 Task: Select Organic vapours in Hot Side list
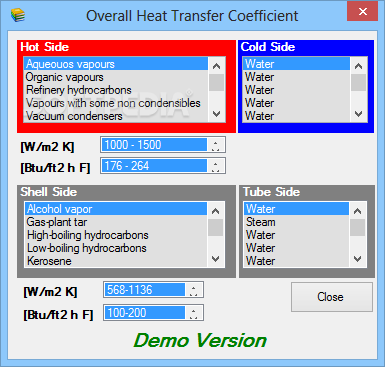point(116,77)
